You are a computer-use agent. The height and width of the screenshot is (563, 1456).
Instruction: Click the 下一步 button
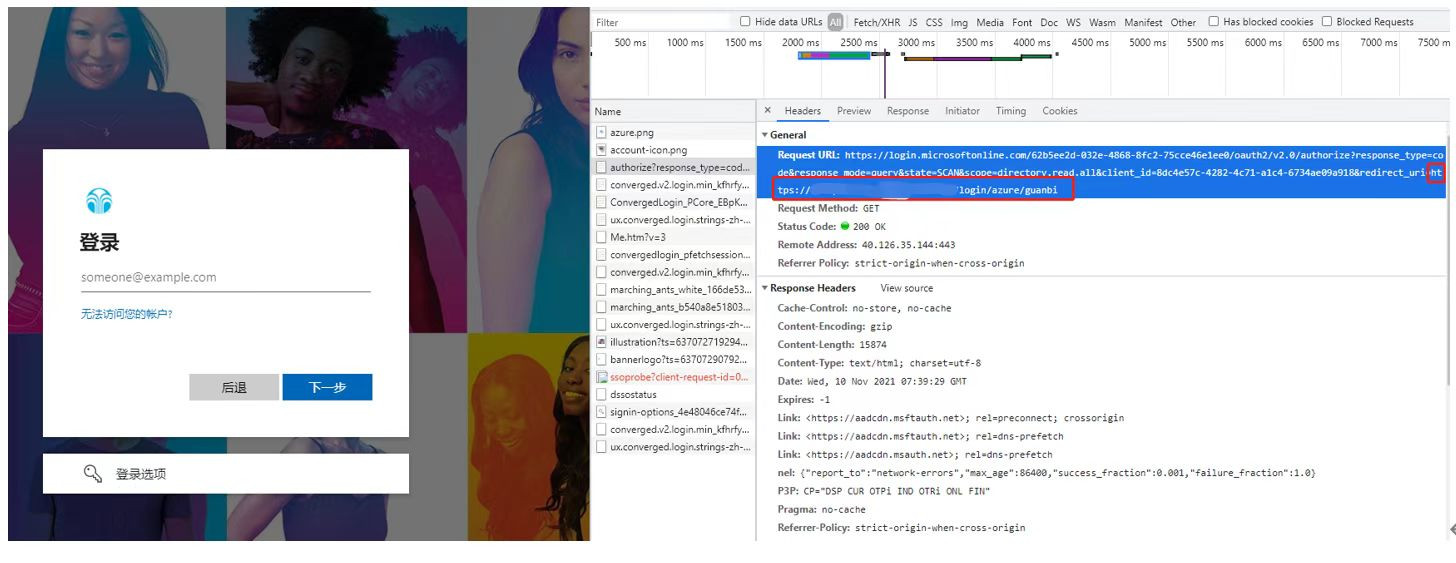(x=327, y=387)
